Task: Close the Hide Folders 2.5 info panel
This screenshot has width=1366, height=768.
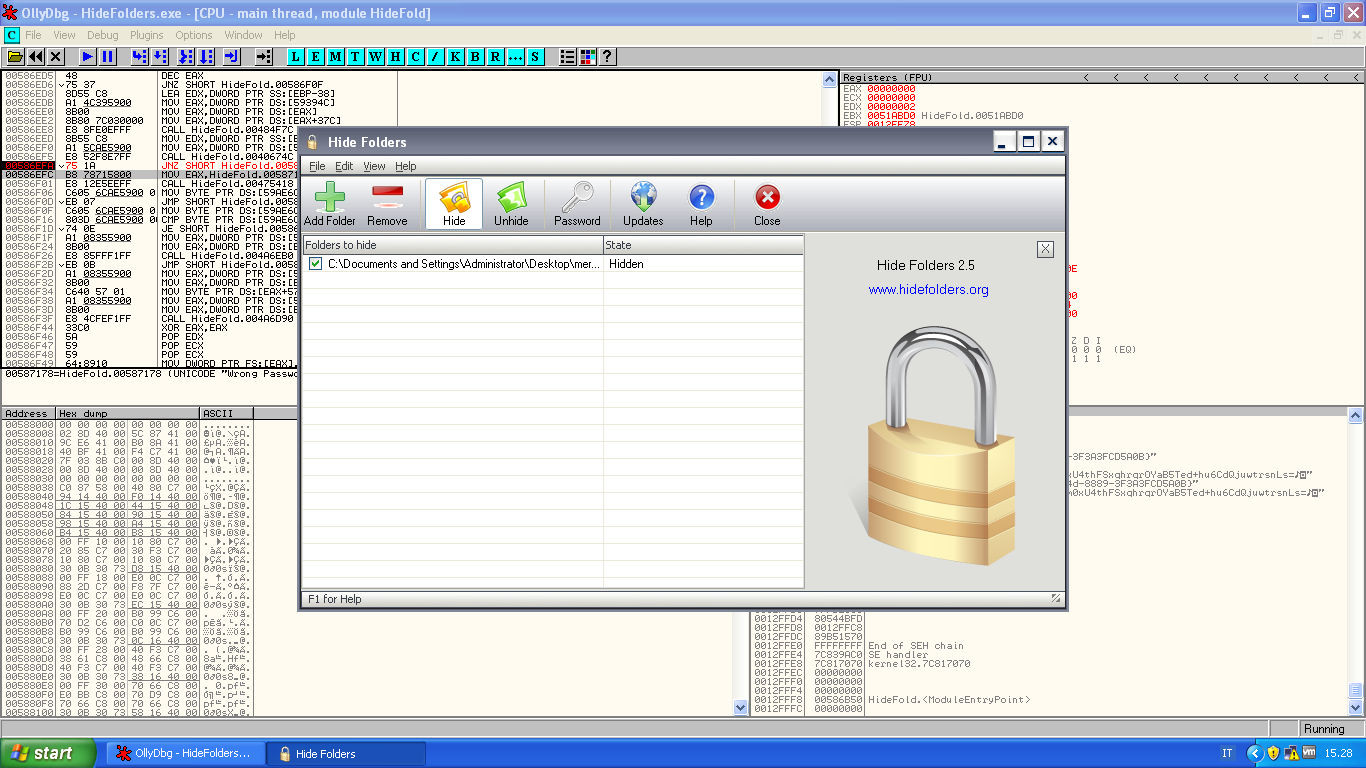Action: [1045, 249]
